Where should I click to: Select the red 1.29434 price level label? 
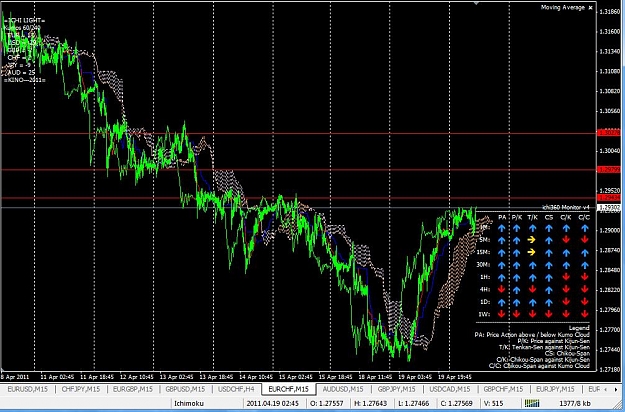pos(609,198)
